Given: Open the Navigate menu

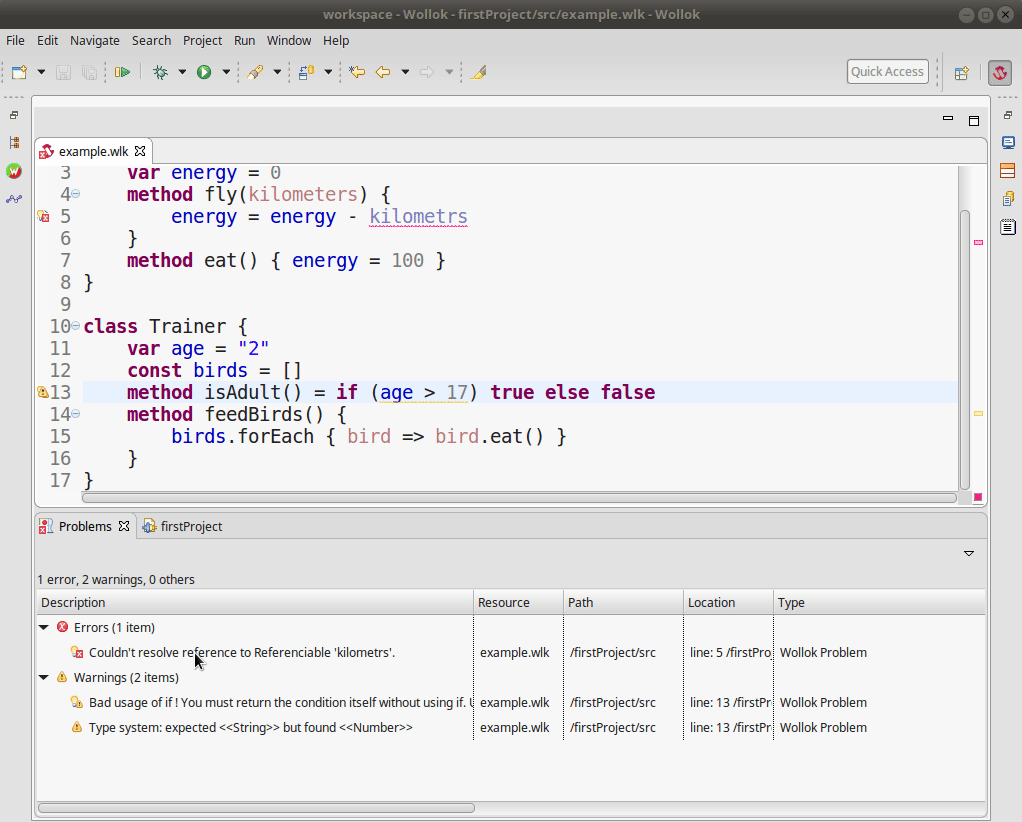Looking at the screenshot, I should [x=94, y=40].
